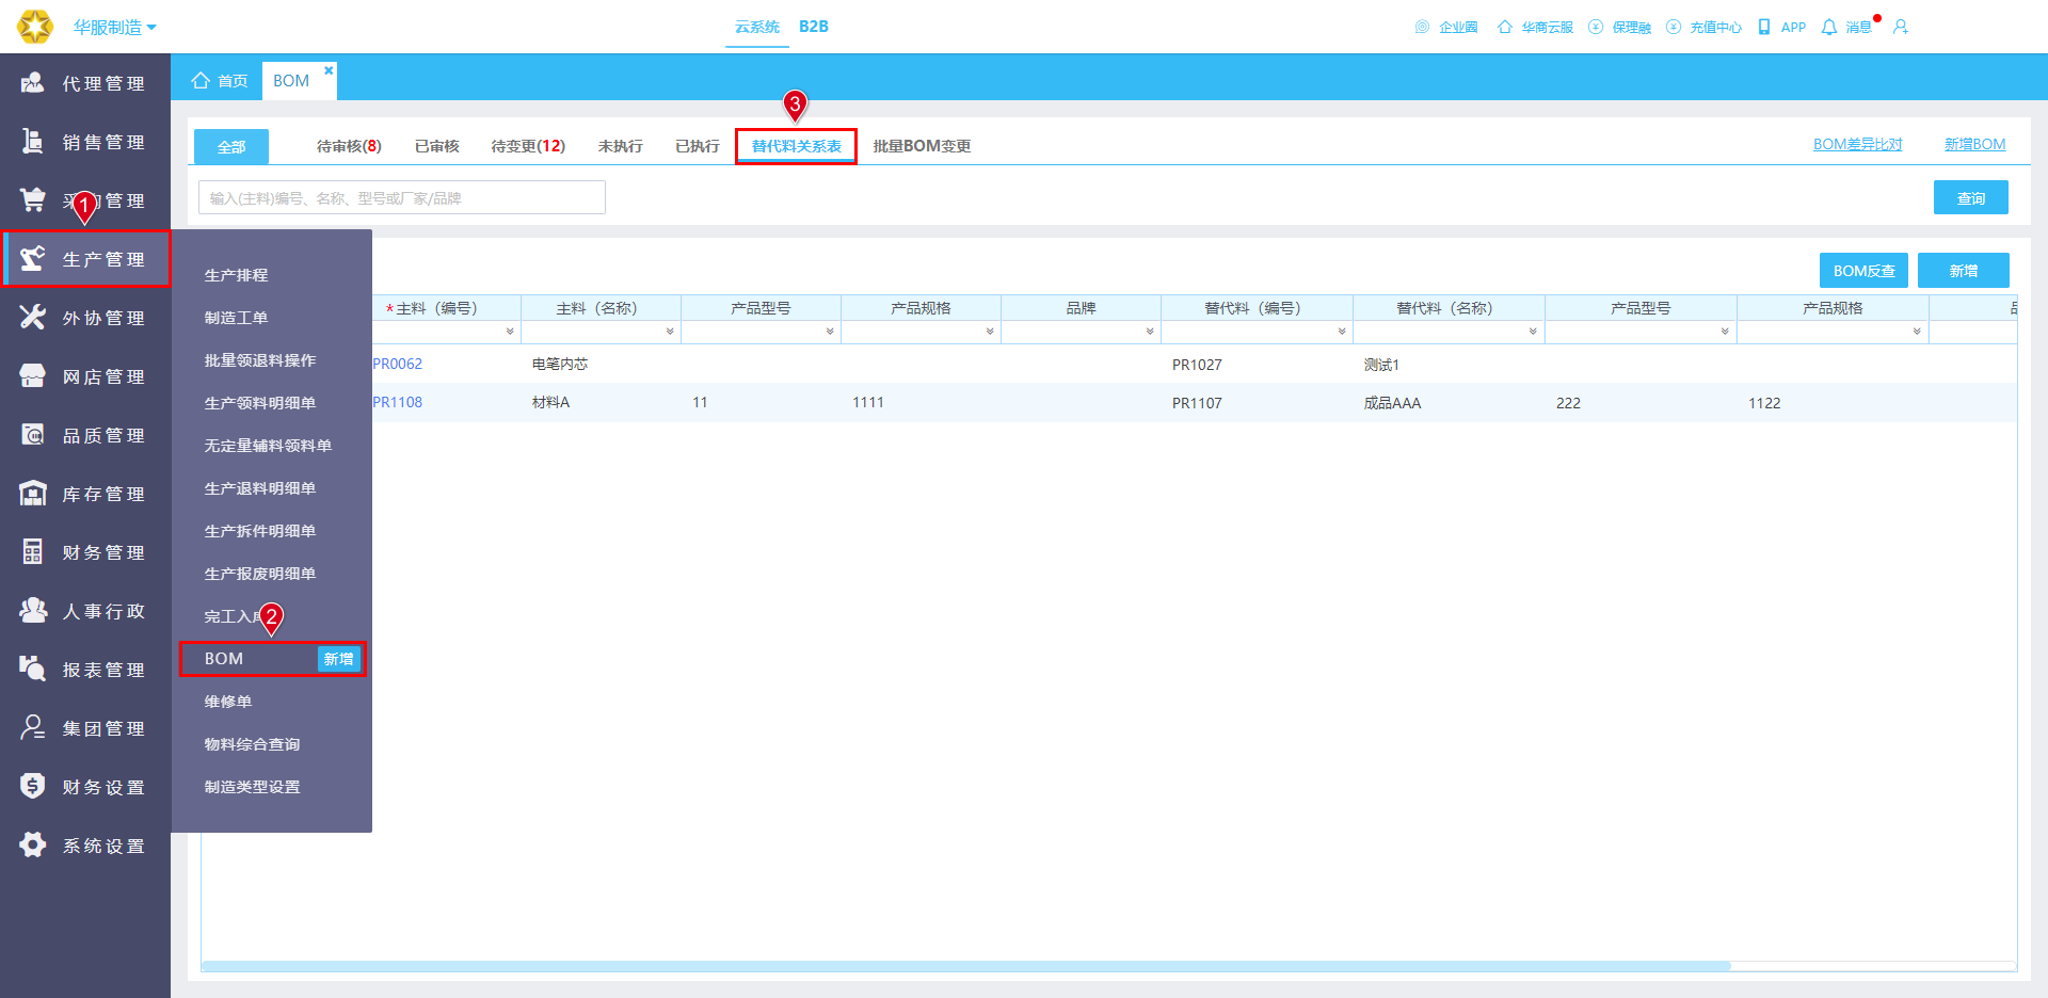Viewport: 2048px width, 998px height.
Task: Open the 系统设置 gear icon
Action: (32, 845)
